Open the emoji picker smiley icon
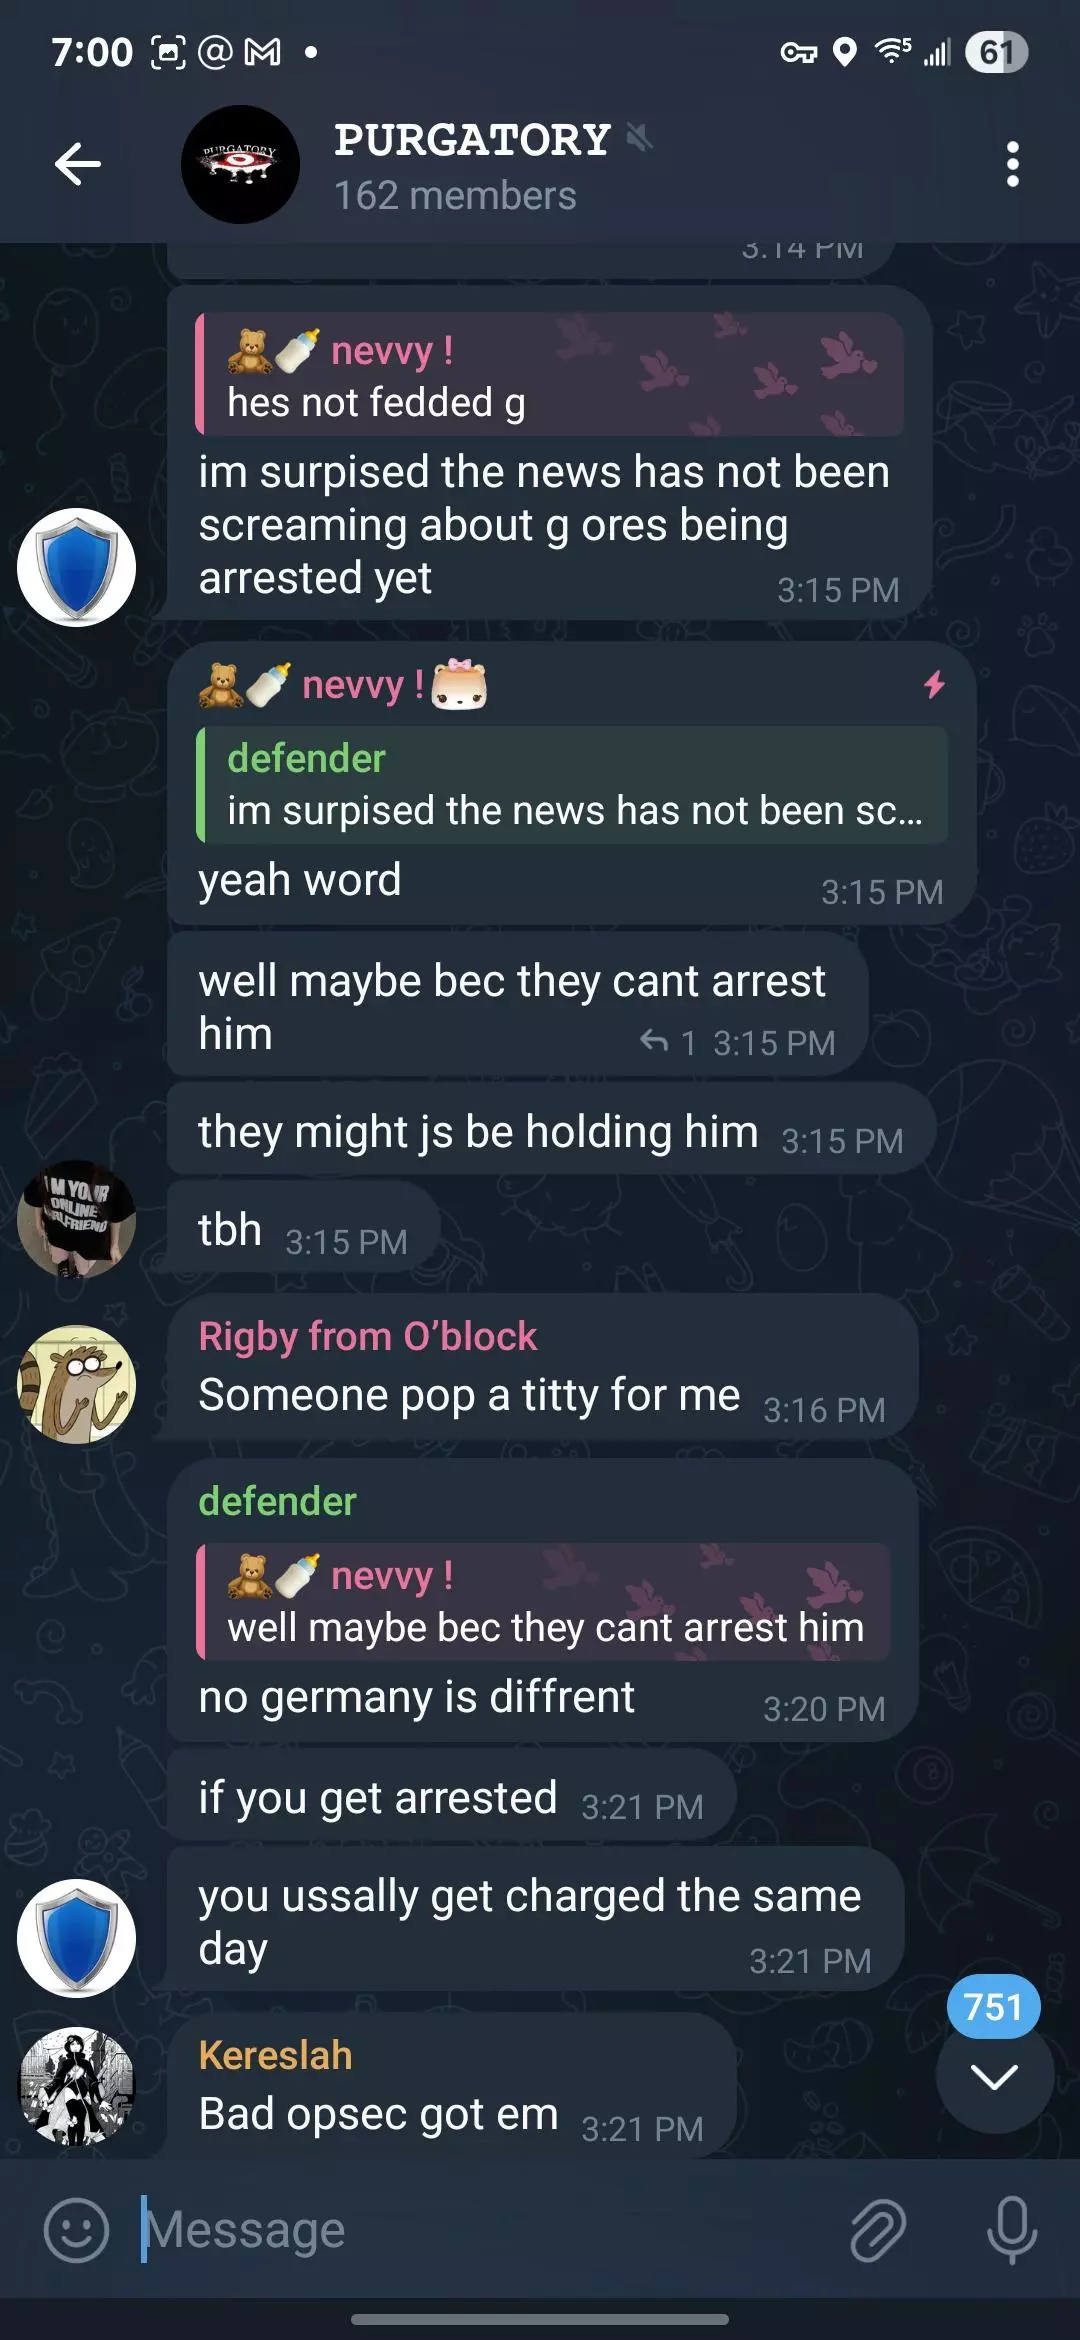1080x2340 pixels. (x=76, y=2230)
